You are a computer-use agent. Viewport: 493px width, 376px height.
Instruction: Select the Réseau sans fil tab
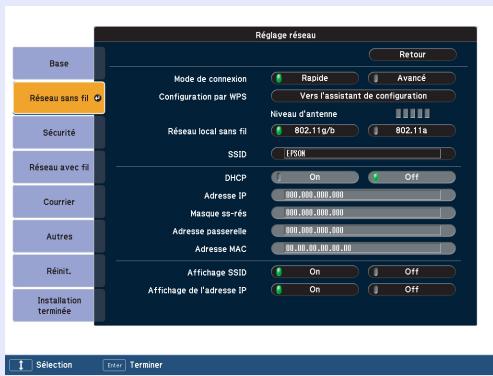(59, 98)
